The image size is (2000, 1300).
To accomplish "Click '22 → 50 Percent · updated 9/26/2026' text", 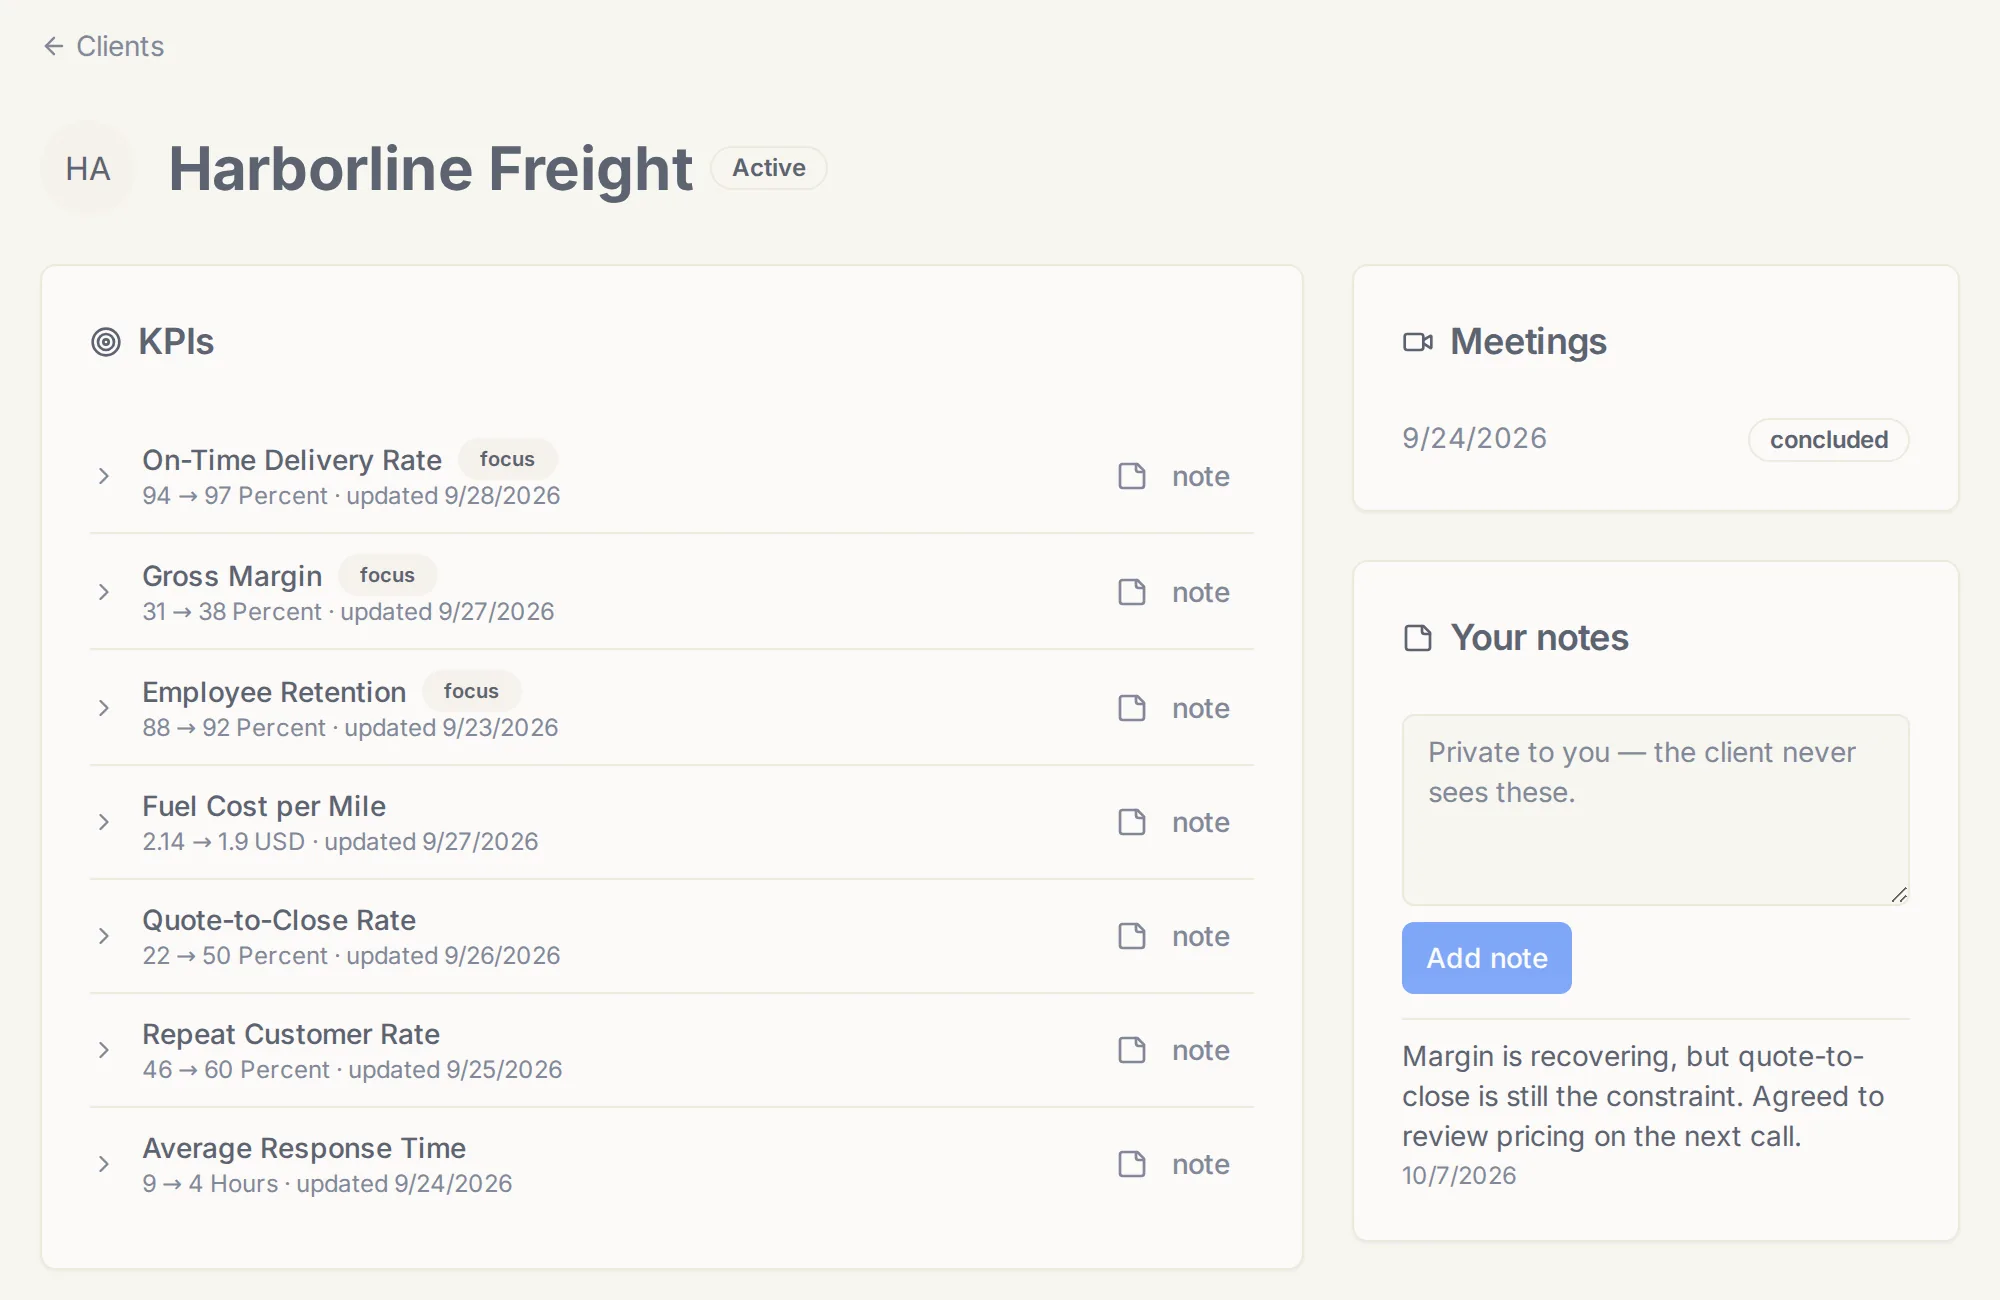I will pyautogui.click(x=351, y=956).
